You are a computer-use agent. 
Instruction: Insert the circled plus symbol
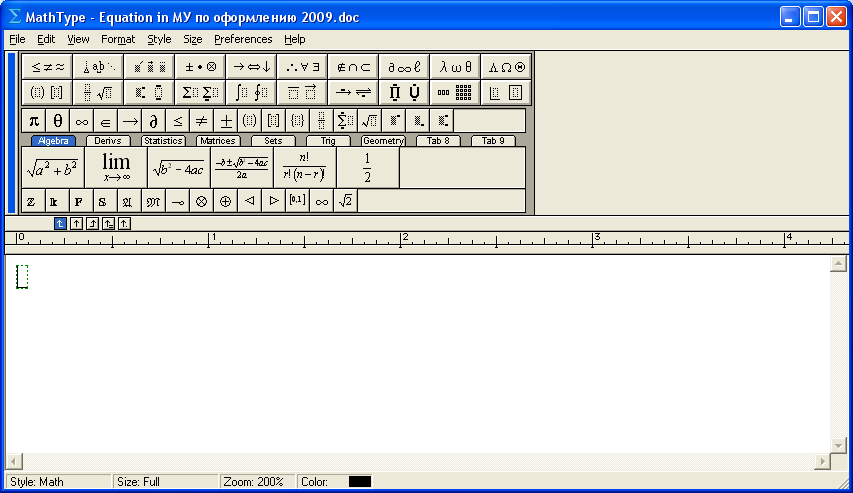pyautogui.click(x=225, y=201)
